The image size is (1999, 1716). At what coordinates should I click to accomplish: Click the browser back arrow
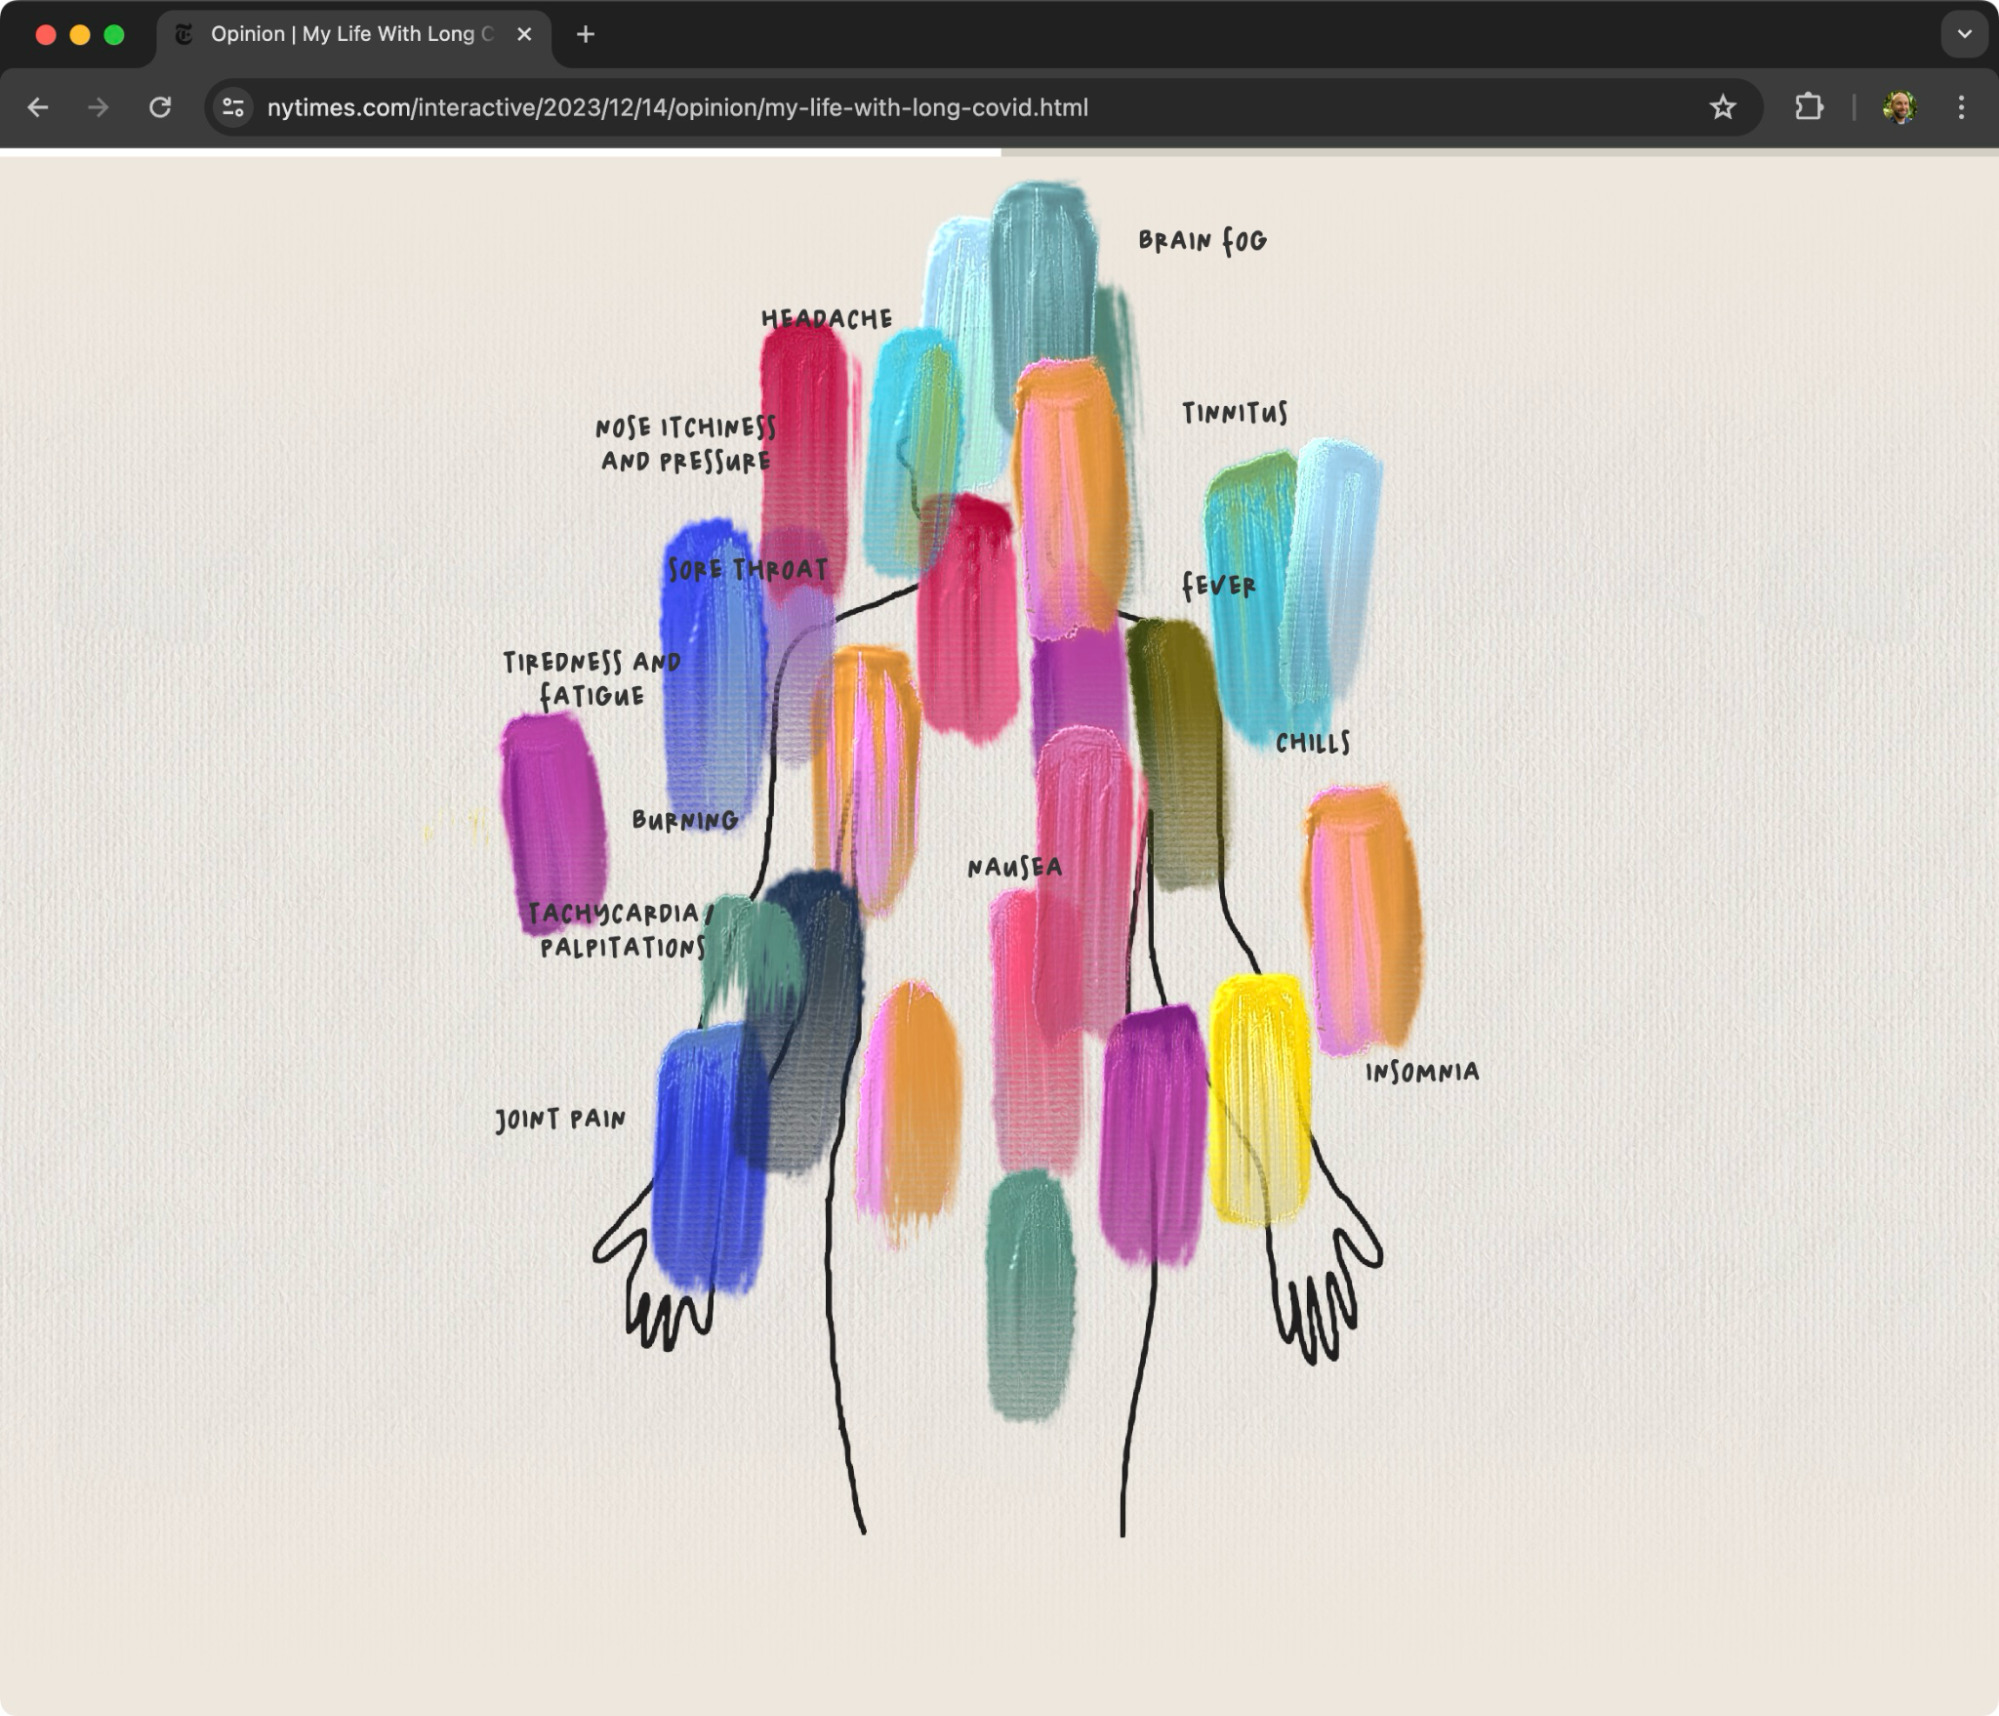(38, 107)
